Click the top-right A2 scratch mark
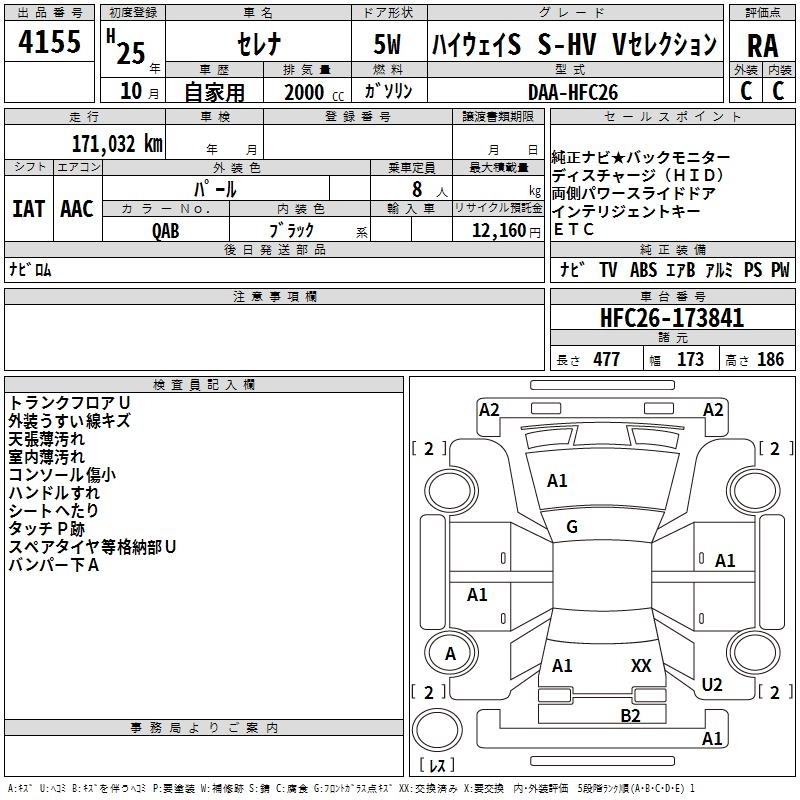The width and height of the screenshot is (800, 800). [x=713, y=409]
